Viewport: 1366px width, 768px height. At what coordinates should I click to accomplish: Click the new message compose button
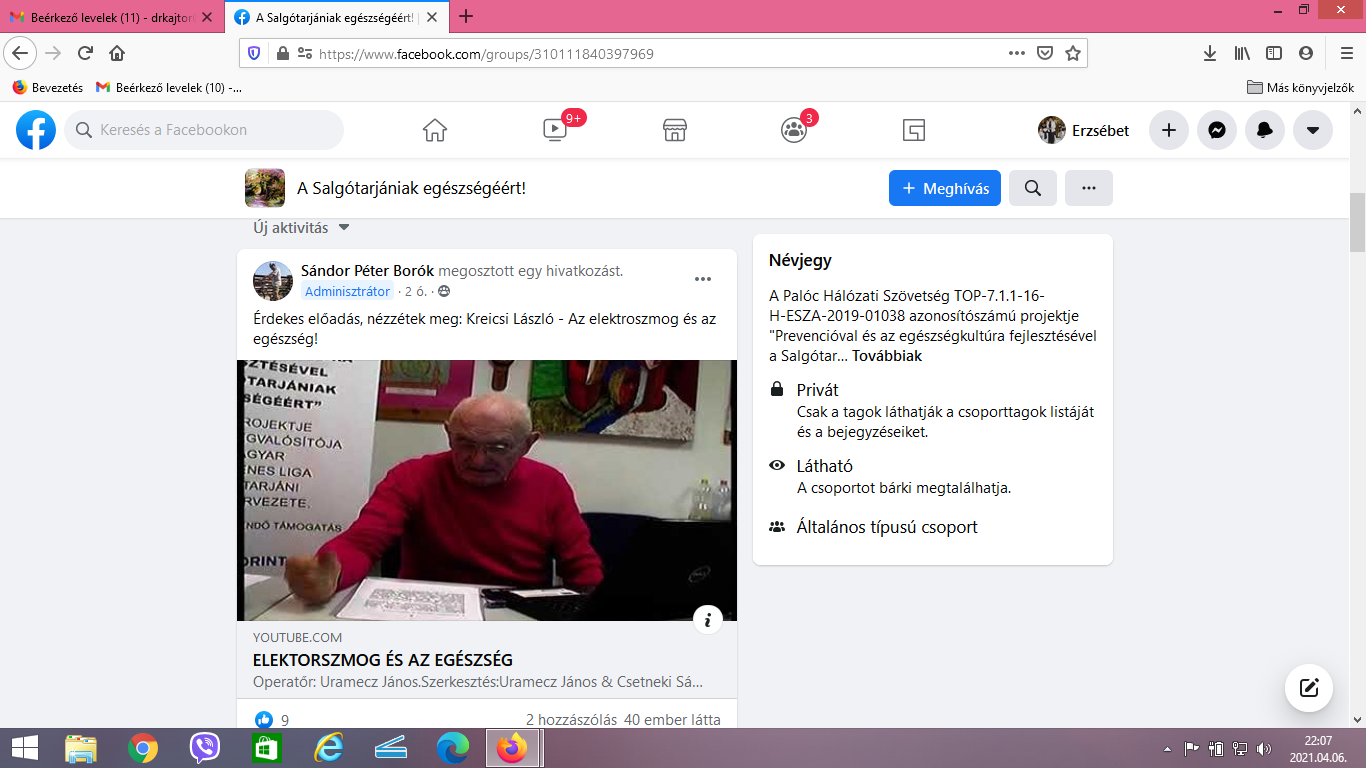tap(1309, 688)
